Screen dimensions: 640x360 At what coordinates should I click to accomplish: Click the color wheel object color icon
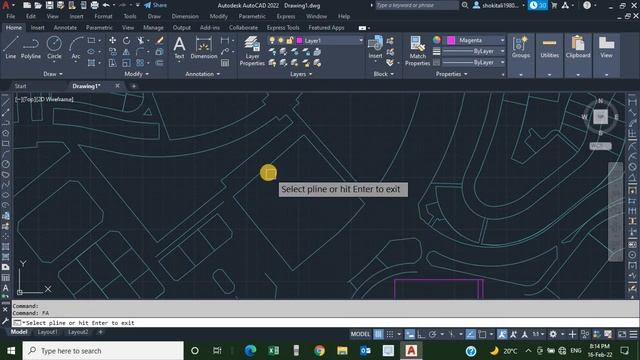click(x=437, y=40)
